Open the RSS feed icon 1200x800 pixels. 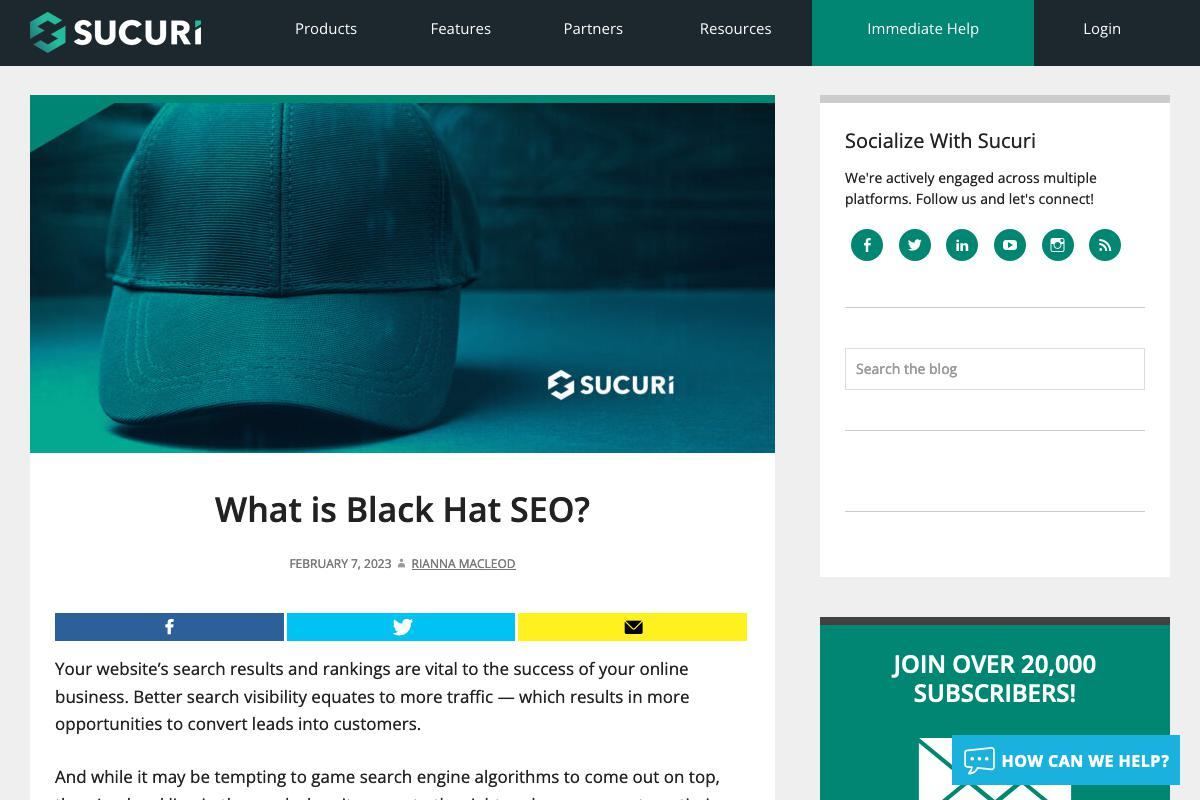pos(1105,245)
